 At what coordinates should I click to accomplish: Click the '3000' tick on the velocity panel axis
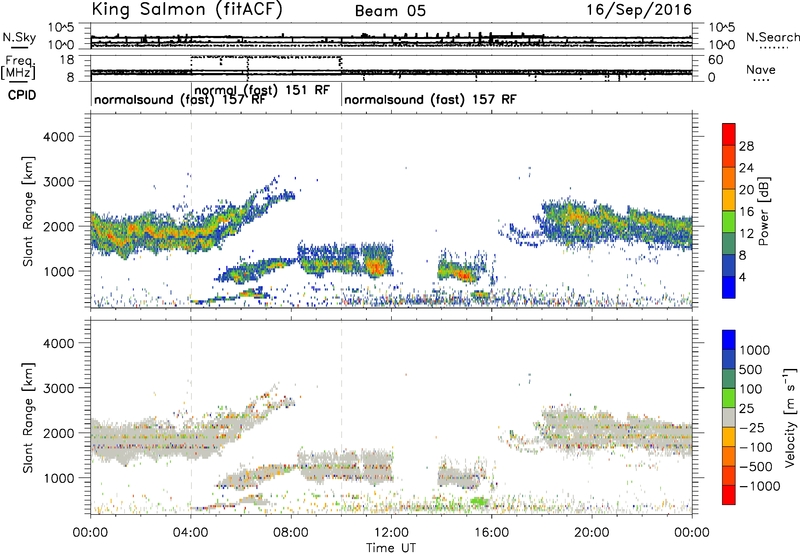pos(58,388)
